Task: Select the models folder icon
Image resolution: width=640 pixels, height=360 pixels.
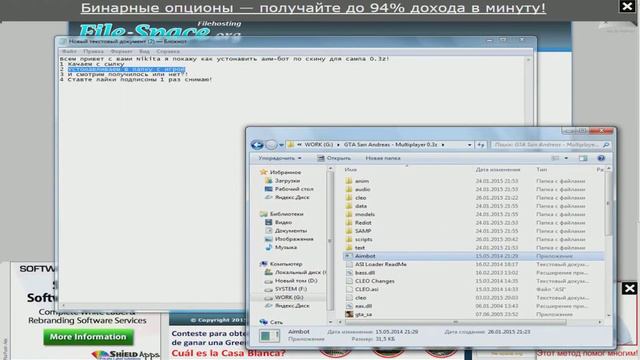Action: tap(349, 214)
